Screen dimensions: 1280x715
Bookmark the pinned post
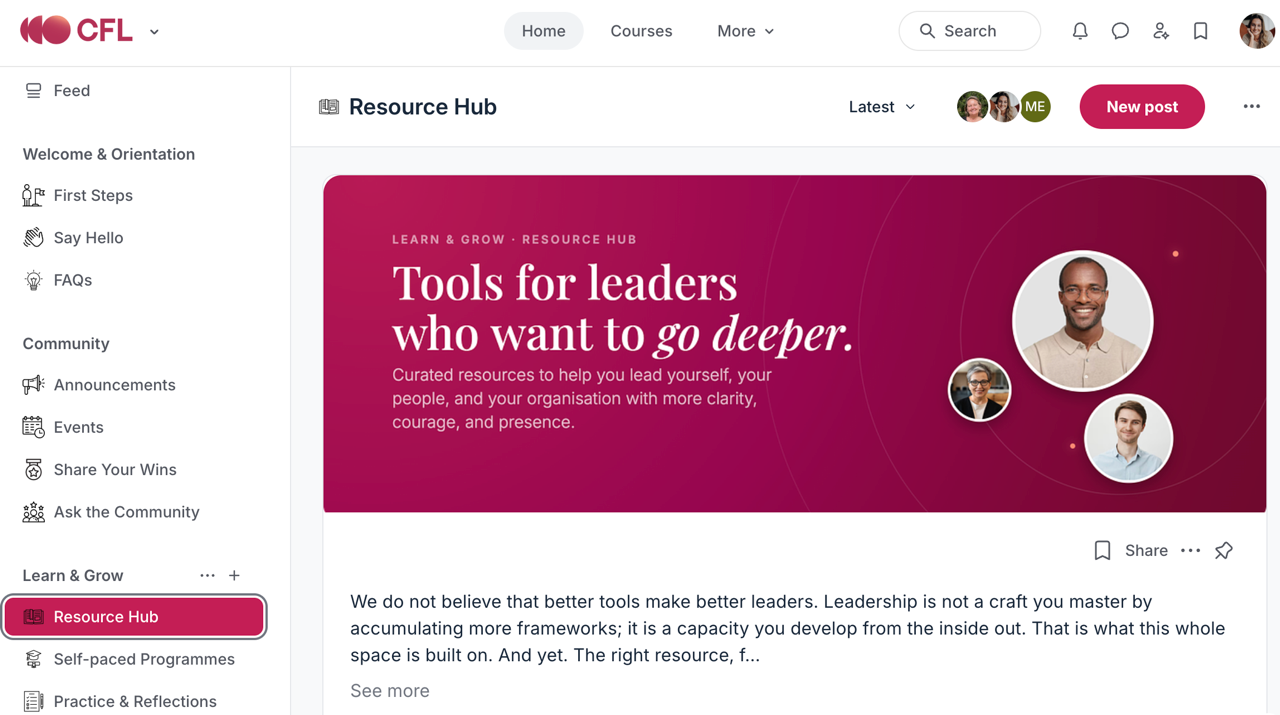[1102, 551]
